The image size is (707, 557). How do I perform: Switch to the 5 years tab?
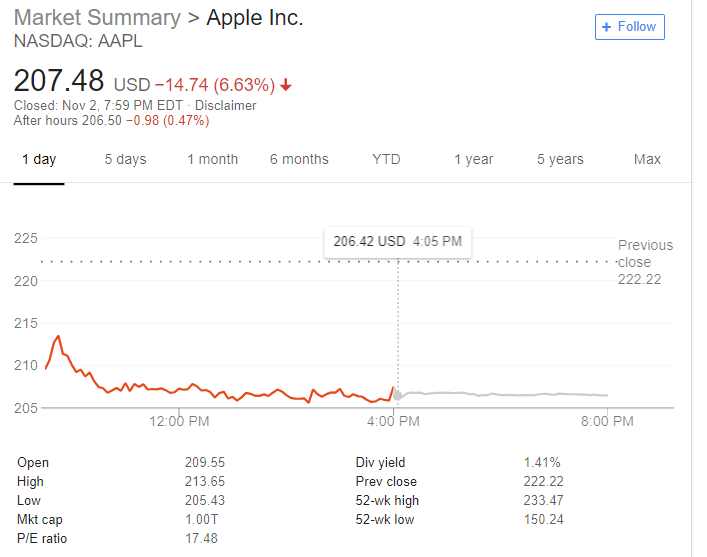tap(560, 159)
